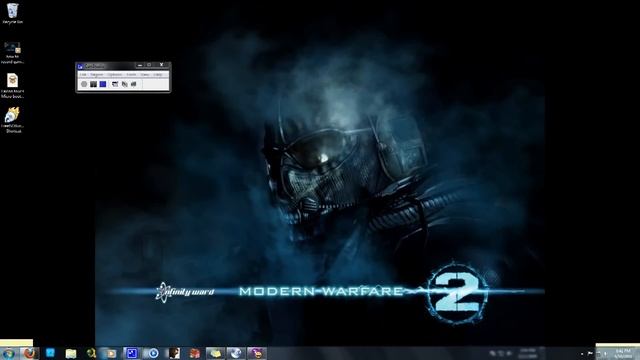Minimize the CamStudio window
The height and width of the screenshot is (360, 640).
pyautogui.click(x=140, y=65)
